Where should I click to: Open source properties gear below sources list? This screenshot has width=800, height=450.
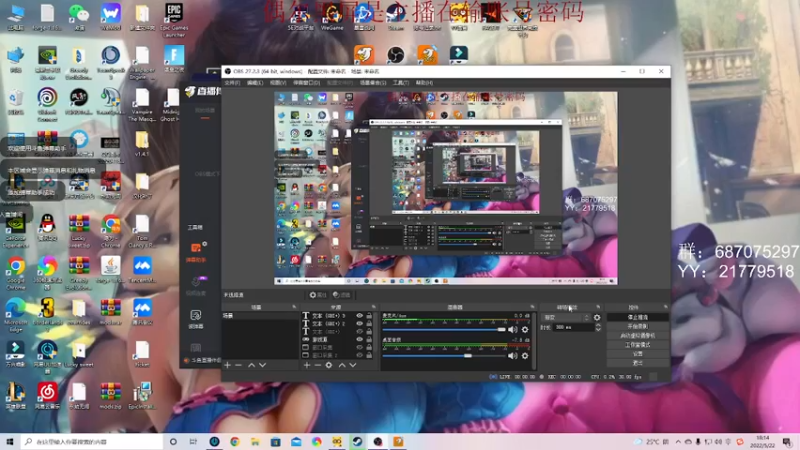[329, 365]
